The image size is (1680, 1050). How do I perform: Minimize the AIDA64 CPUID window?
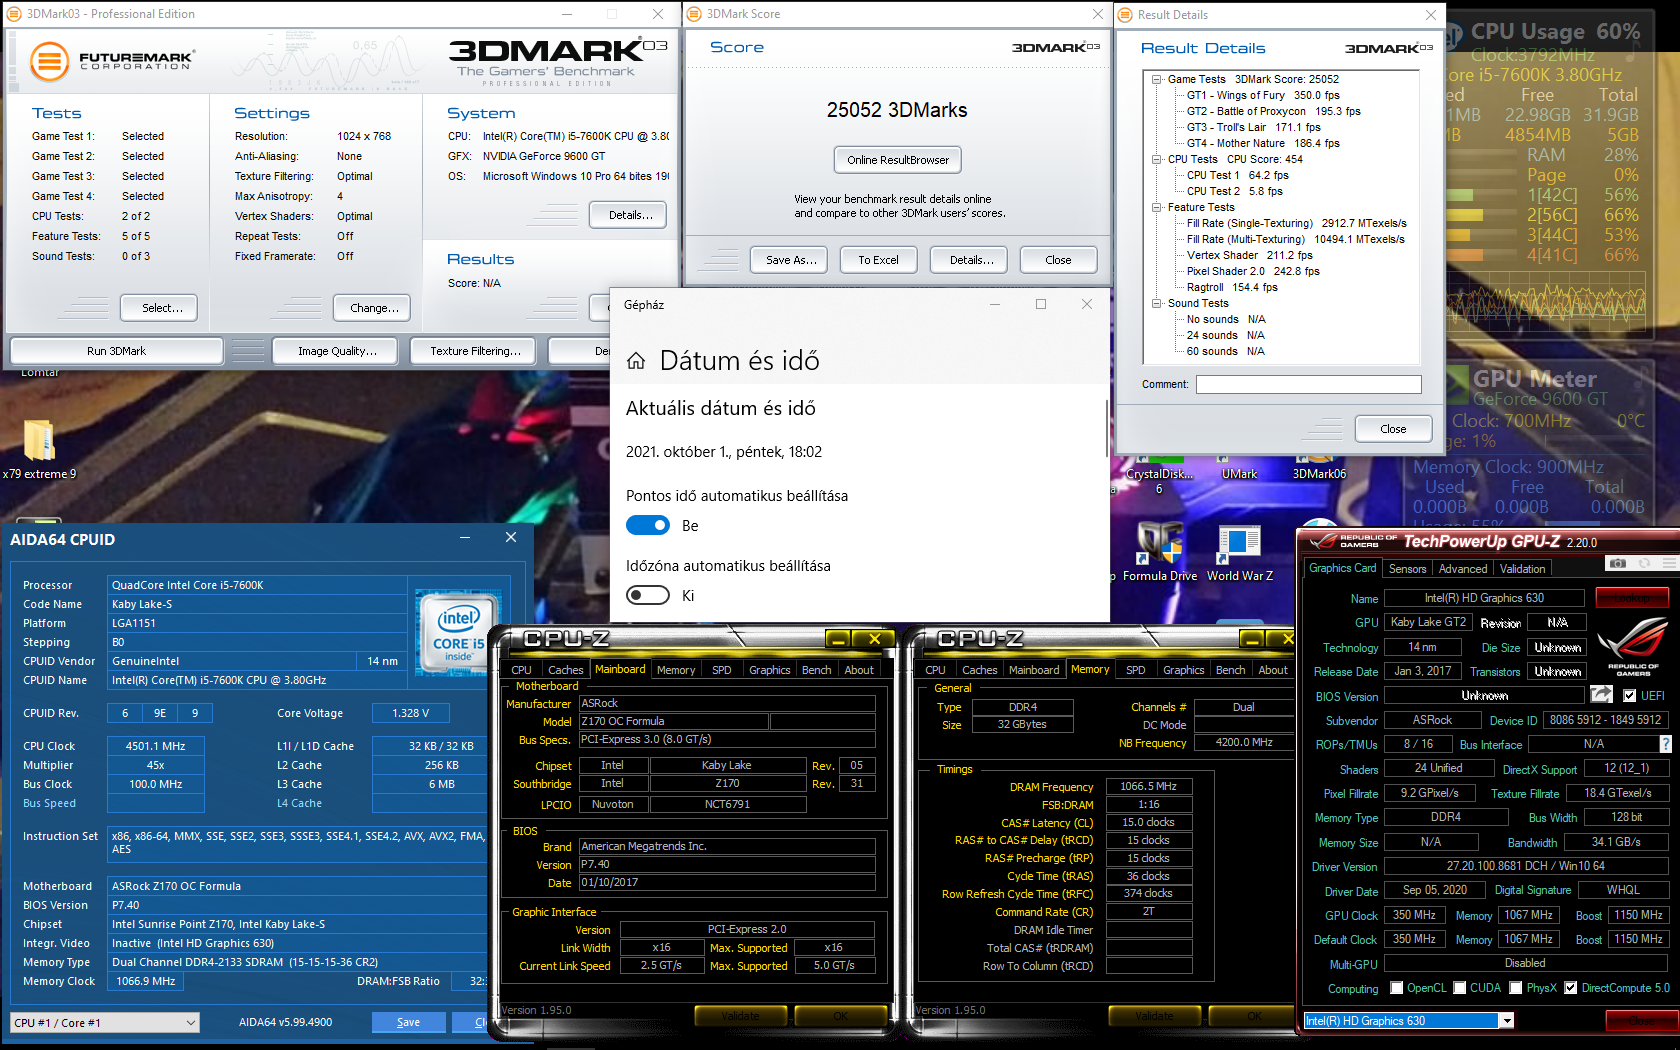[x=466, y=538]
